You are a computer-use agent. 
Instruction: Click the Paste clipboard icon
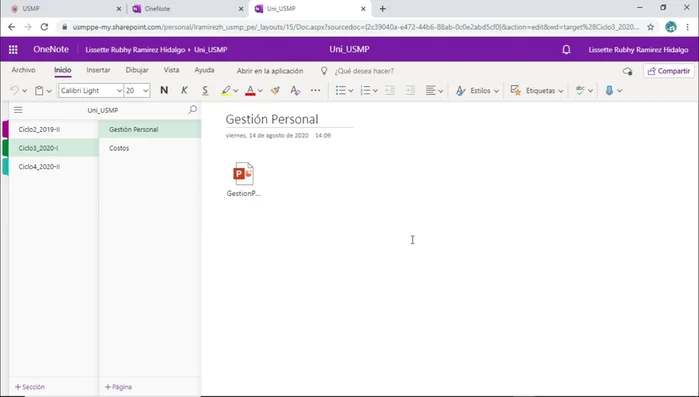pyautogui.click(x=39, y=90)
